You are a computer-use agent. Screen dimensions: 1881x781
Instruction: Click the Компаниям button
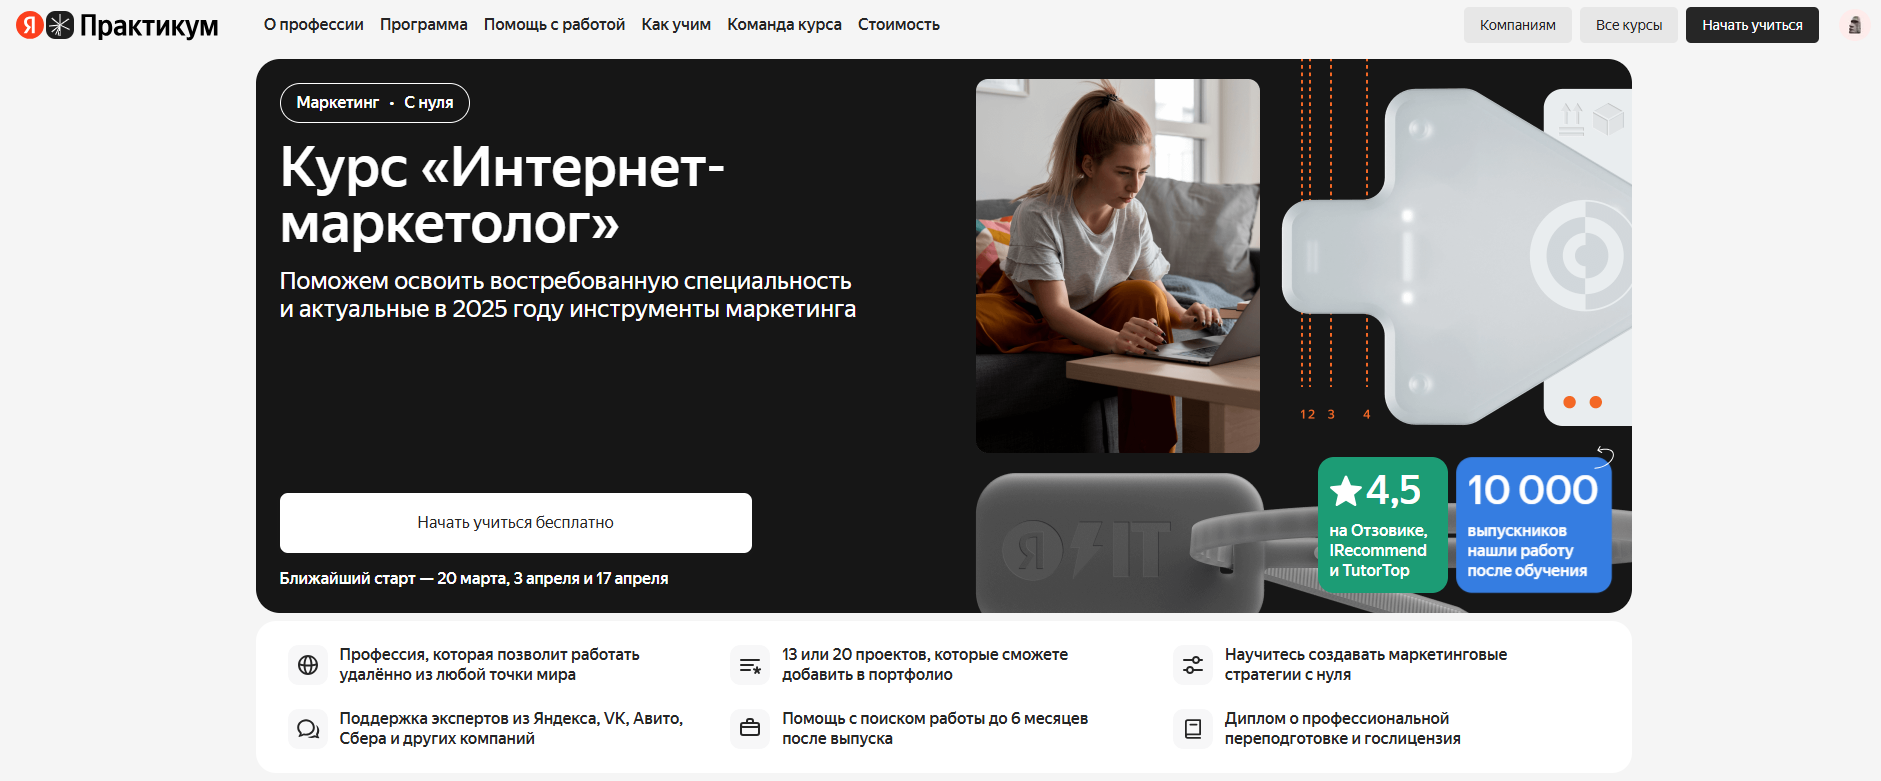click(x=1518, y=25)
